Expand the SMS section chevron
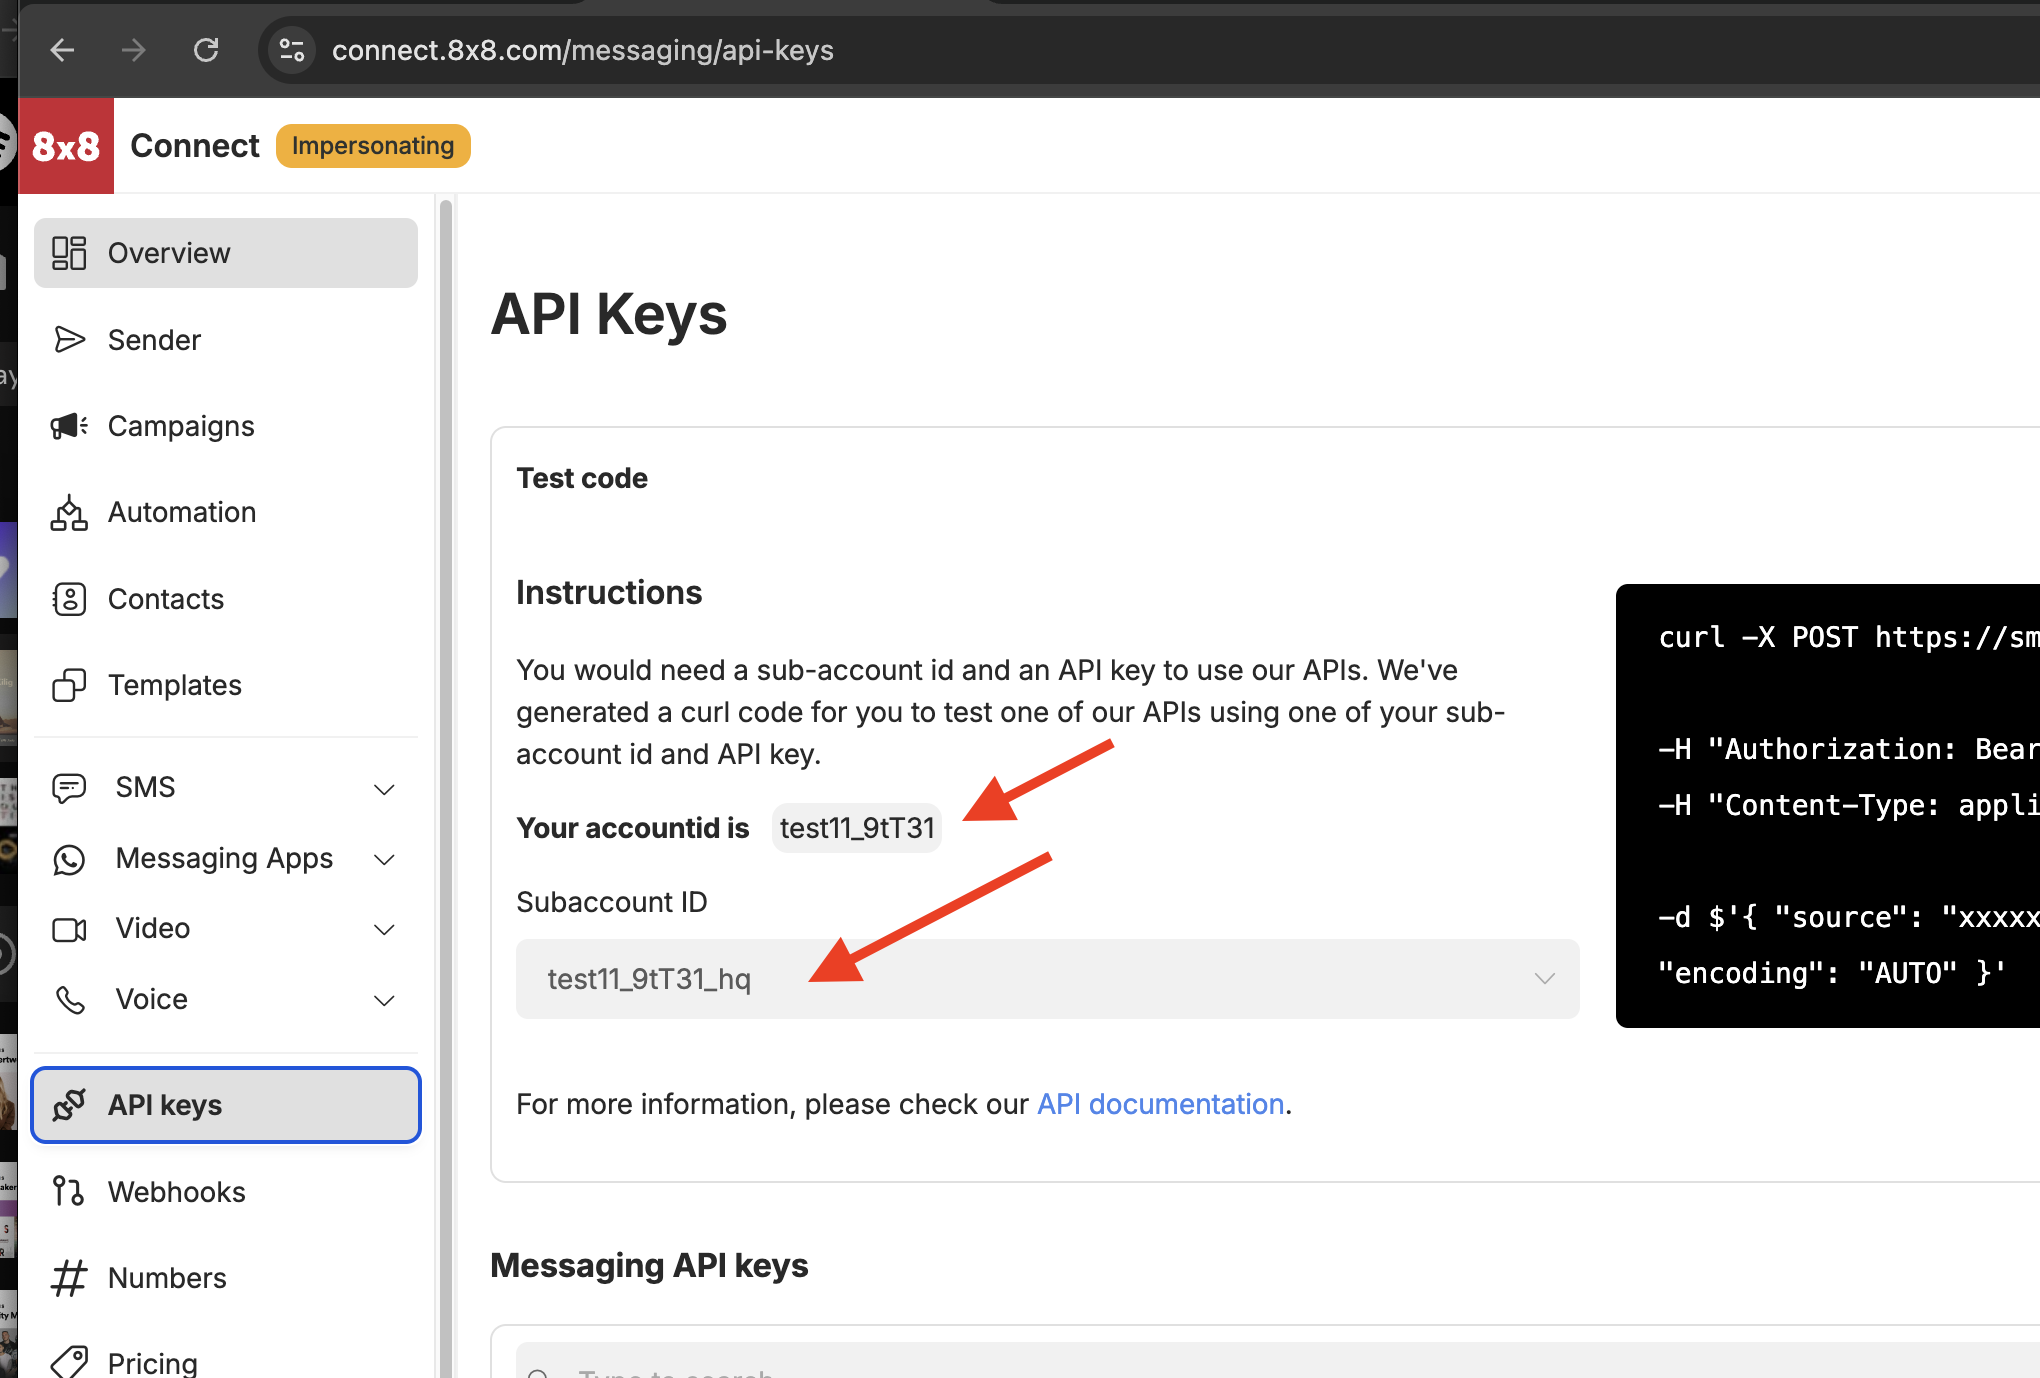The width and height of the screenshot is (2040, 1378). click(384, 789)
